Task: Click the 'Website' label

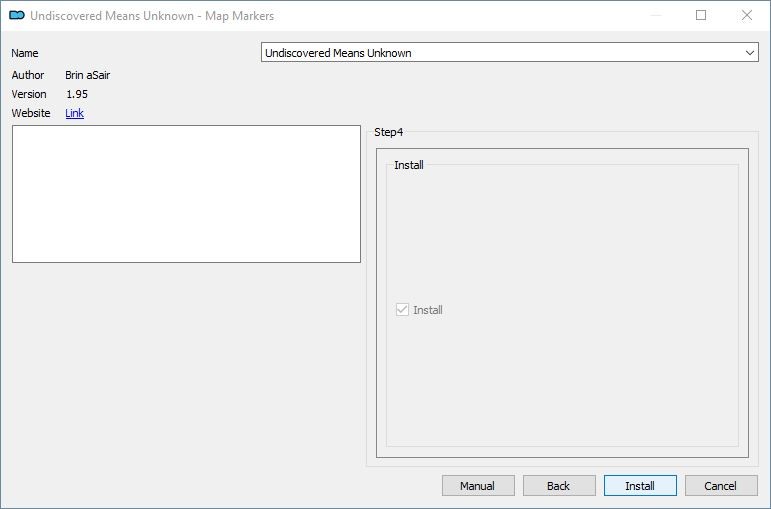Action: click(30, 113)
